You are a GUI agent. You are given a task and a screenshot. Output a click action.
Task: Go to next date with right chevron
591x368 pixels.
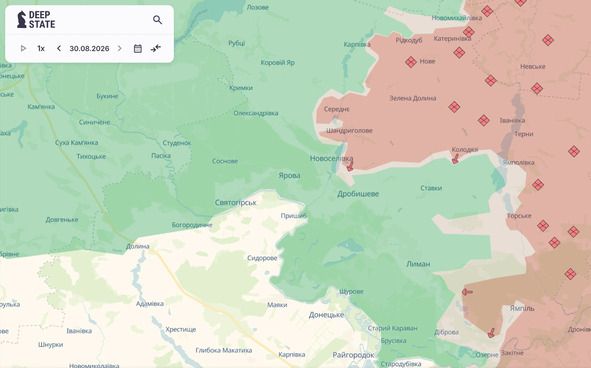tap(119, 48)
